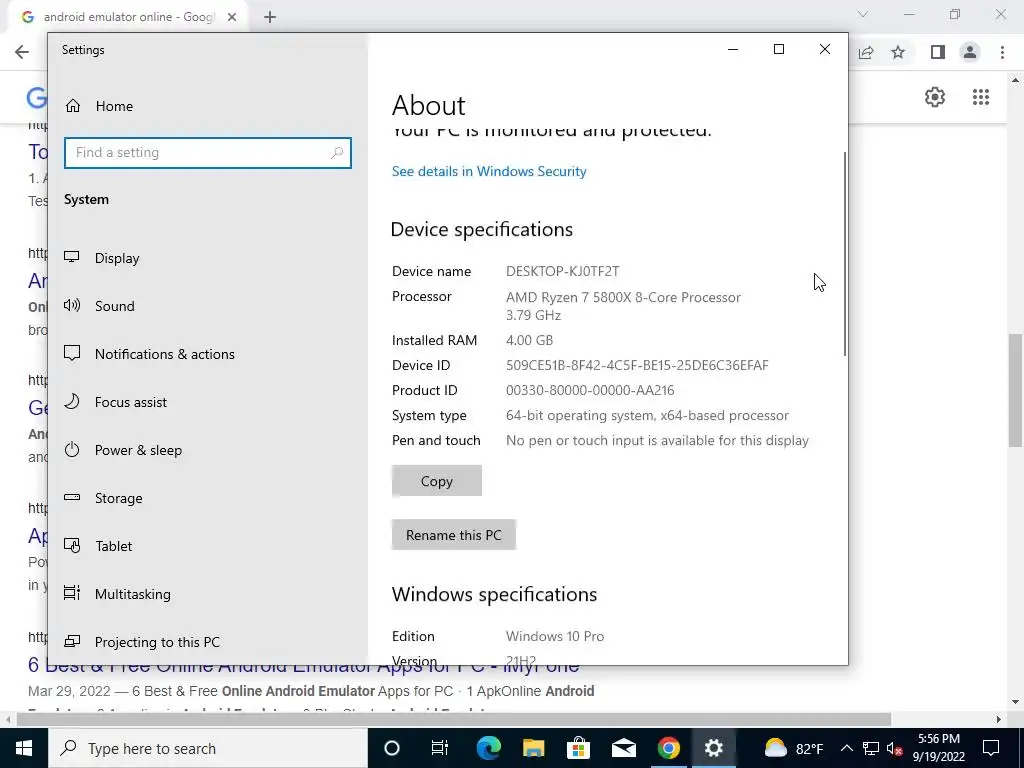1024x768 pixels.
Task: Copy the device specifications
Action: (x=437, y=481)
